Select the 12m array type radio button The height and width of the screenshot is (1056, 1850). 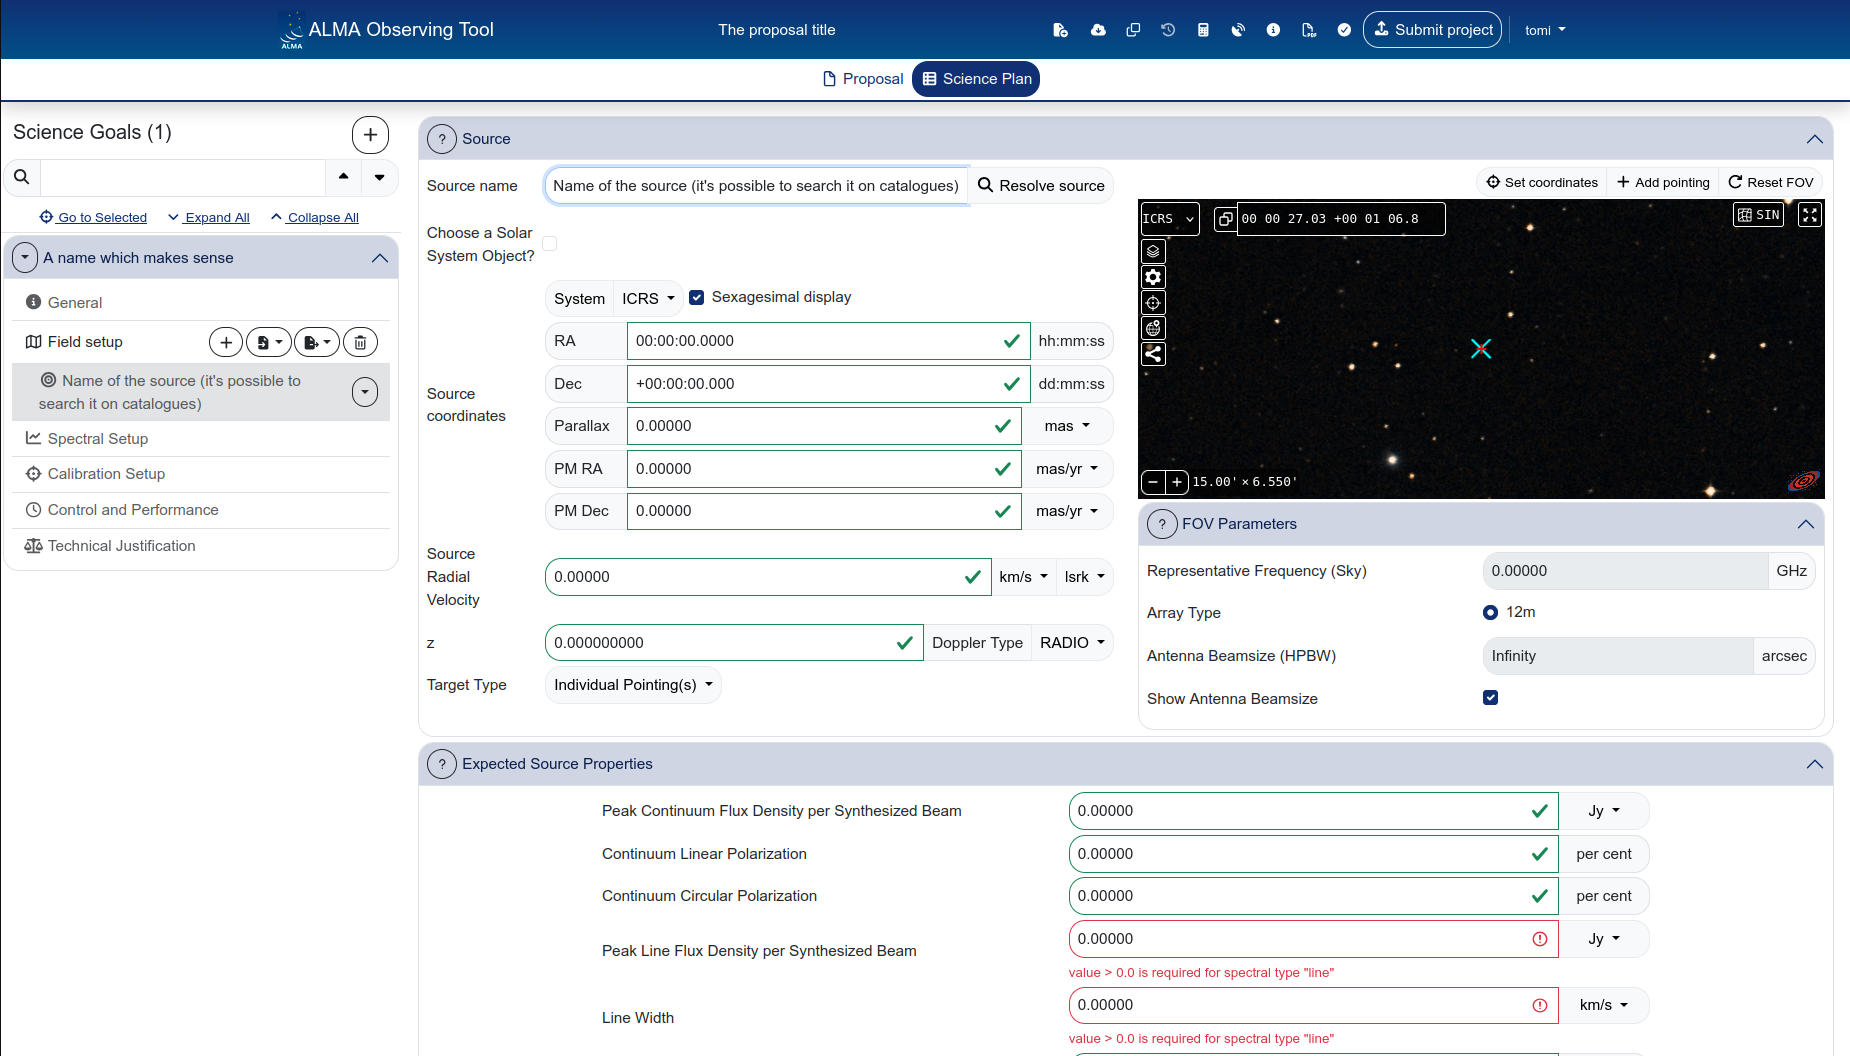[1490, 612]
